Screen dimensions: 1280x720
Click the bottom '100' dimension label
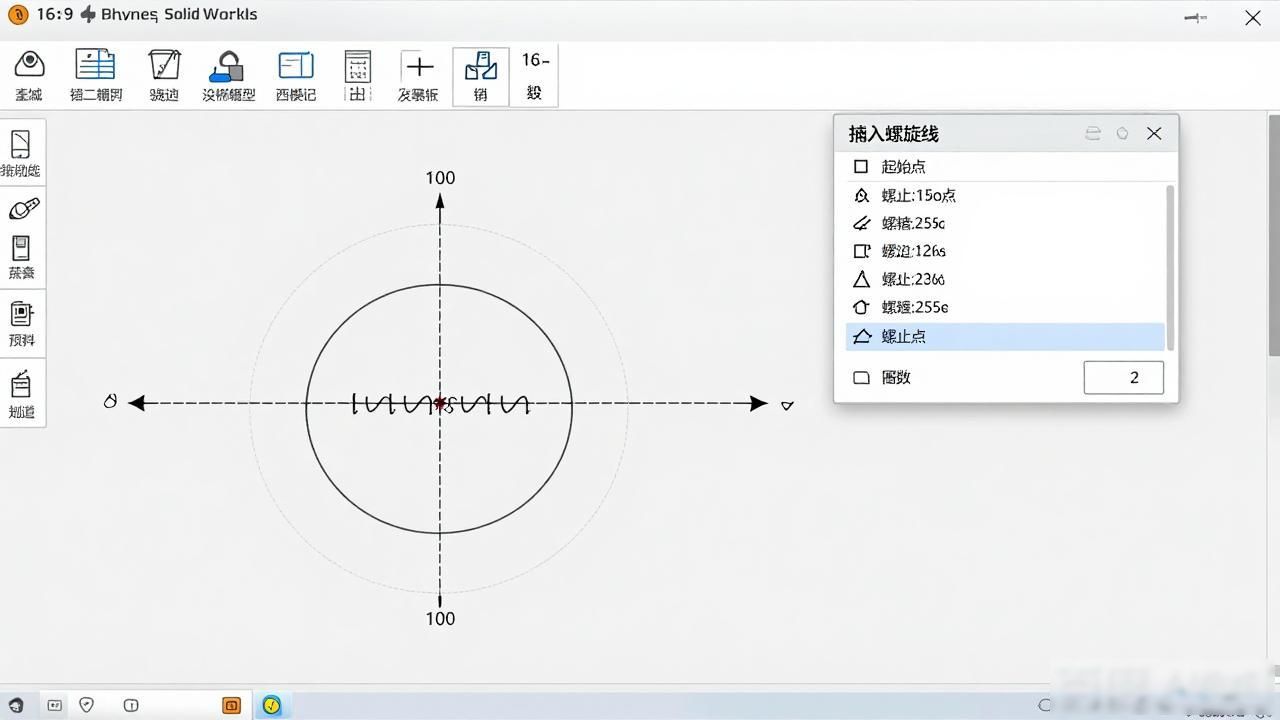pos(440,618)
